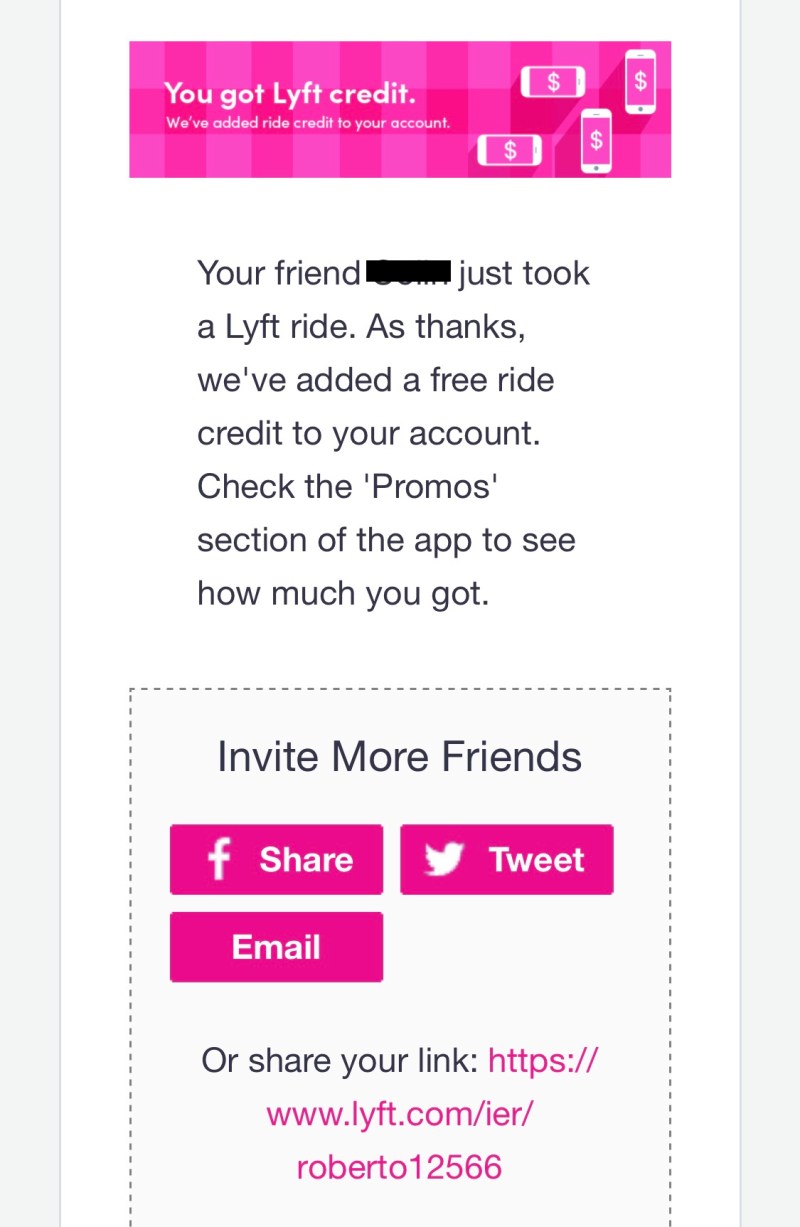The width and height of the screenshot is (800, 1227).
Task: Click the tall phone icon at banner's edge
Action: coord(640,78)
